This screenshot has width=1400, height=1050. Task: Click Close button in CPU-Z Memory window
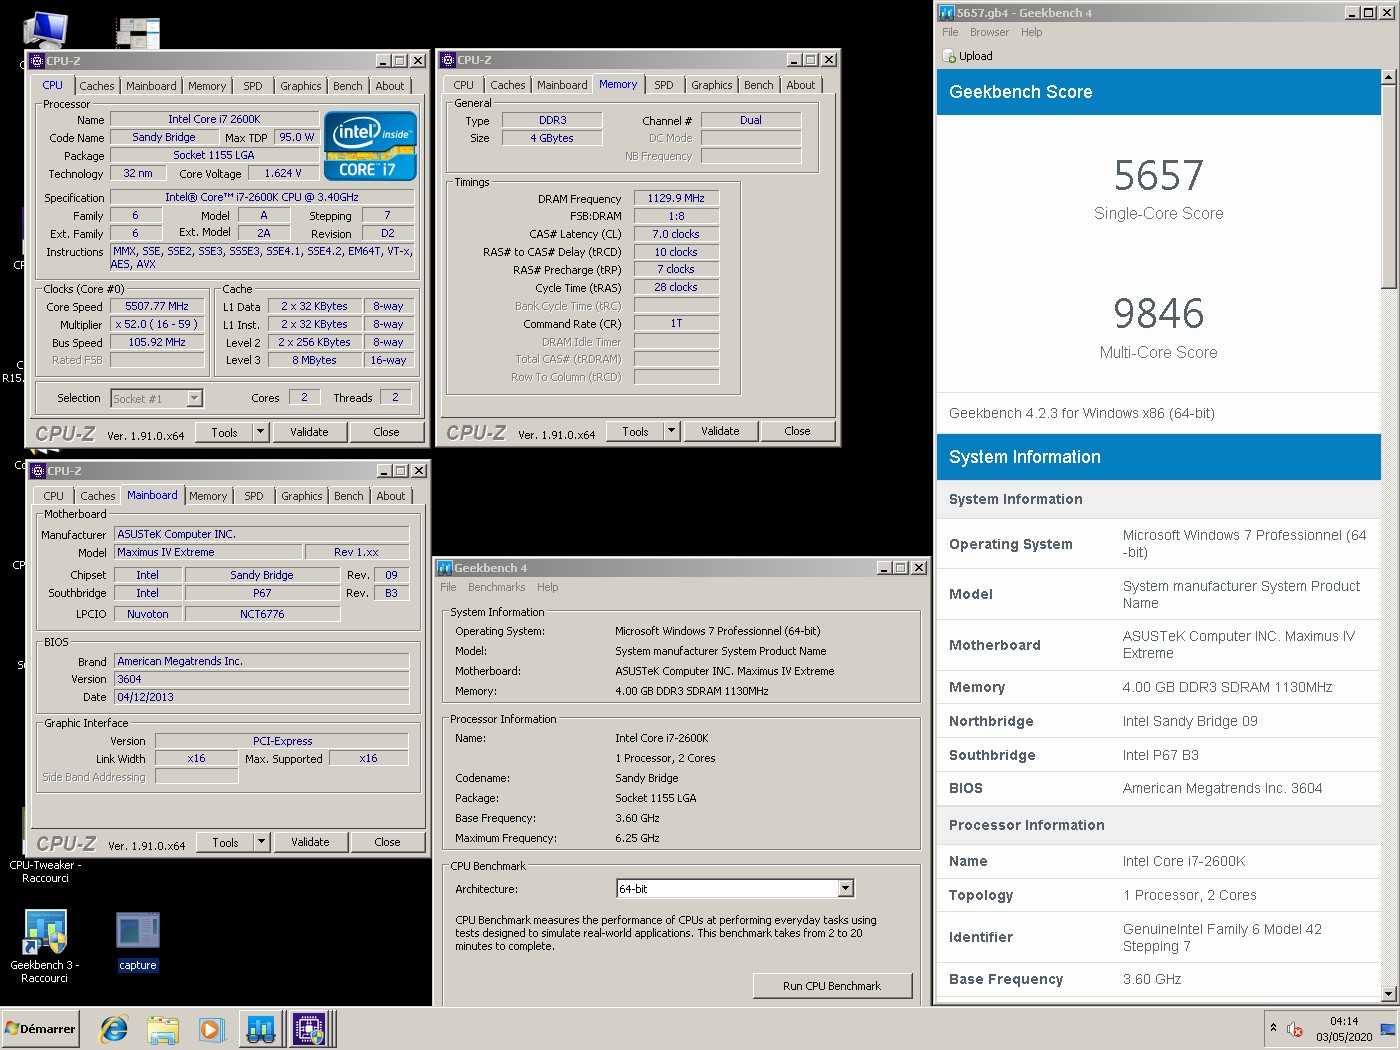(797, 431)
